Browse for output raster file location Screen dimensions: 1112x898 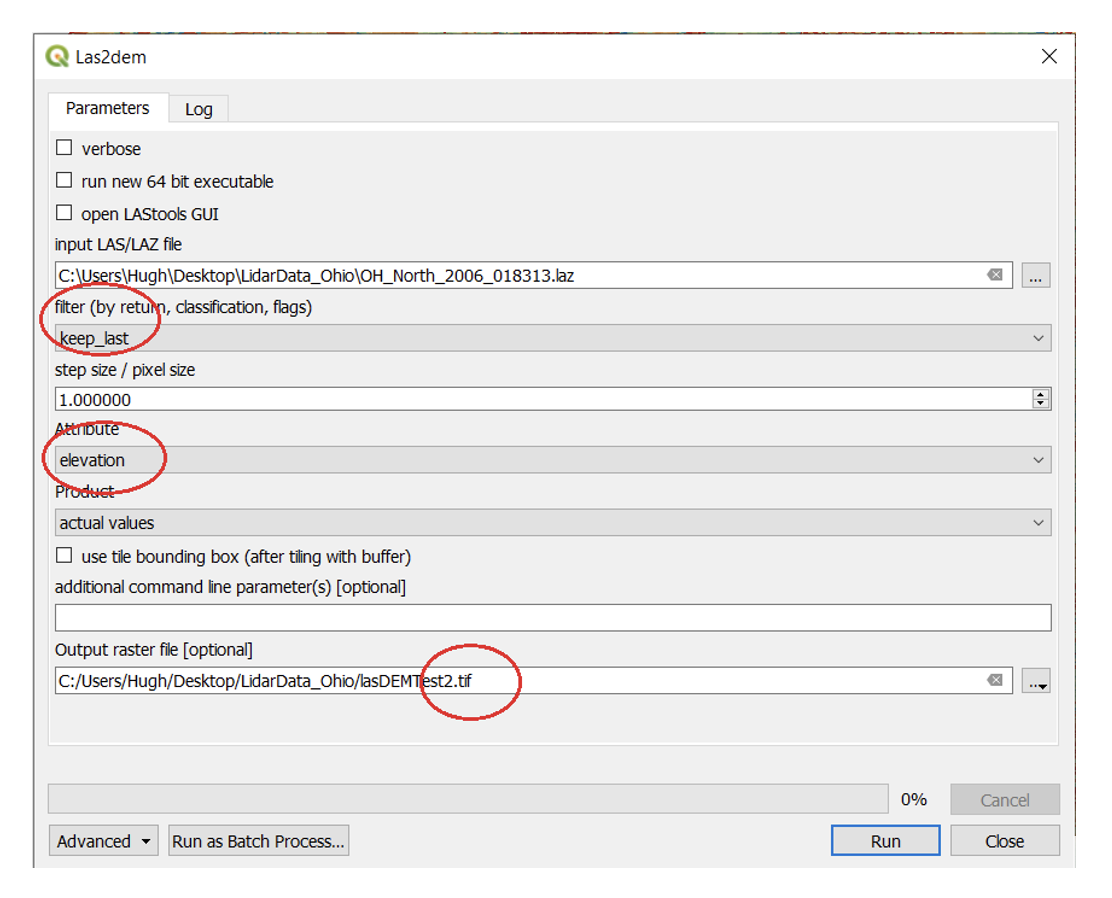[x=1035, y=680]
